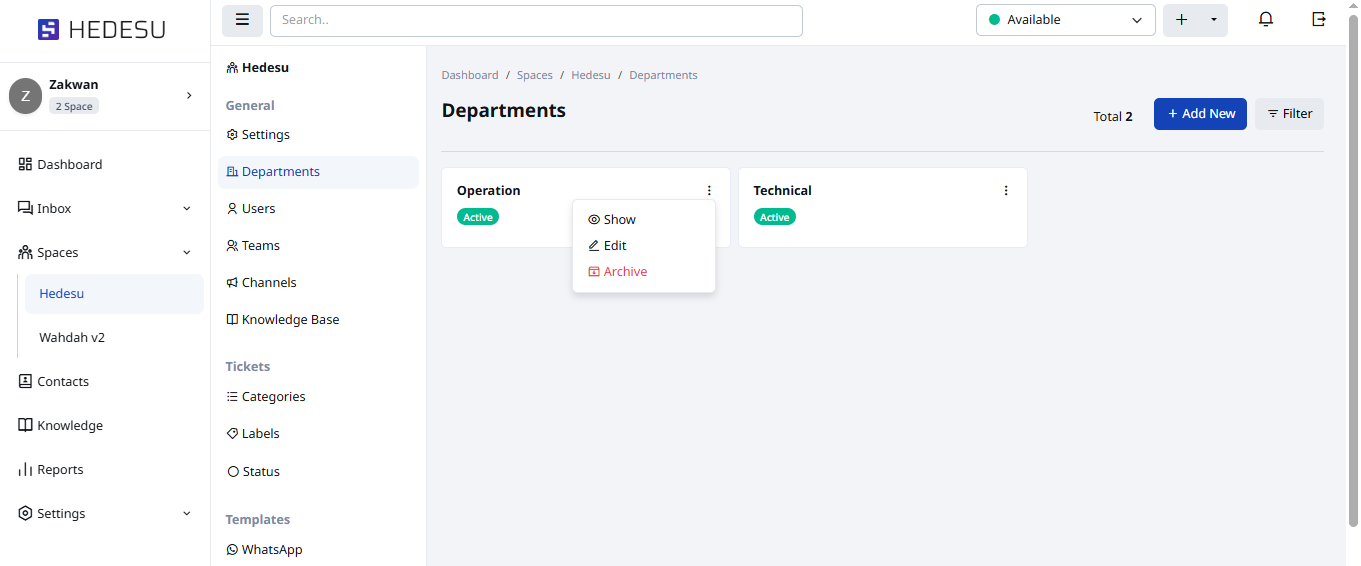Screen dimensions: 1361x566
Task: Click the Operation card three-dot icon
Action: pos(709,191)
